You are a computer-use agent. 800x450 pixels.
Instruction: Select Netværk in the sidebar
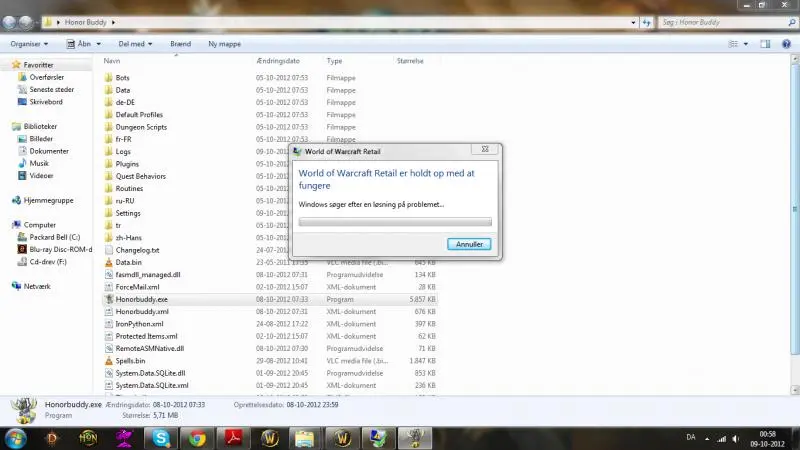point(37,286)
